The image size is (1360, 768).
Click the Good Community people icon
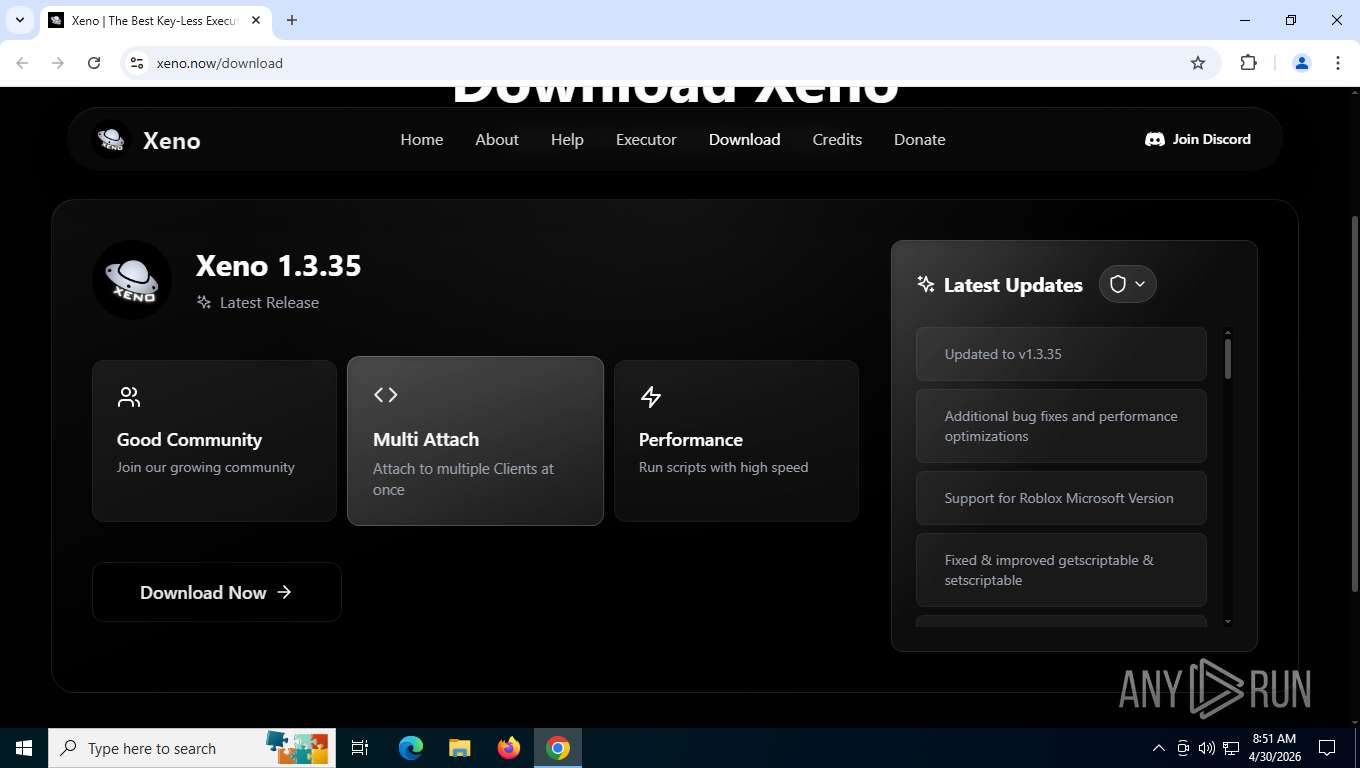(x=129, y=397)
